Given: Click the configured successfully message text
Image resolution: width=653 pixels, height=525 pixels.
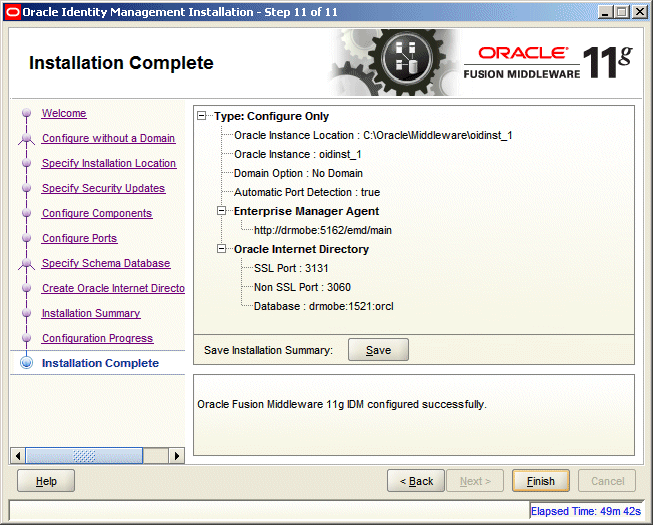Looking at the screenshot, I should [342, 404].
